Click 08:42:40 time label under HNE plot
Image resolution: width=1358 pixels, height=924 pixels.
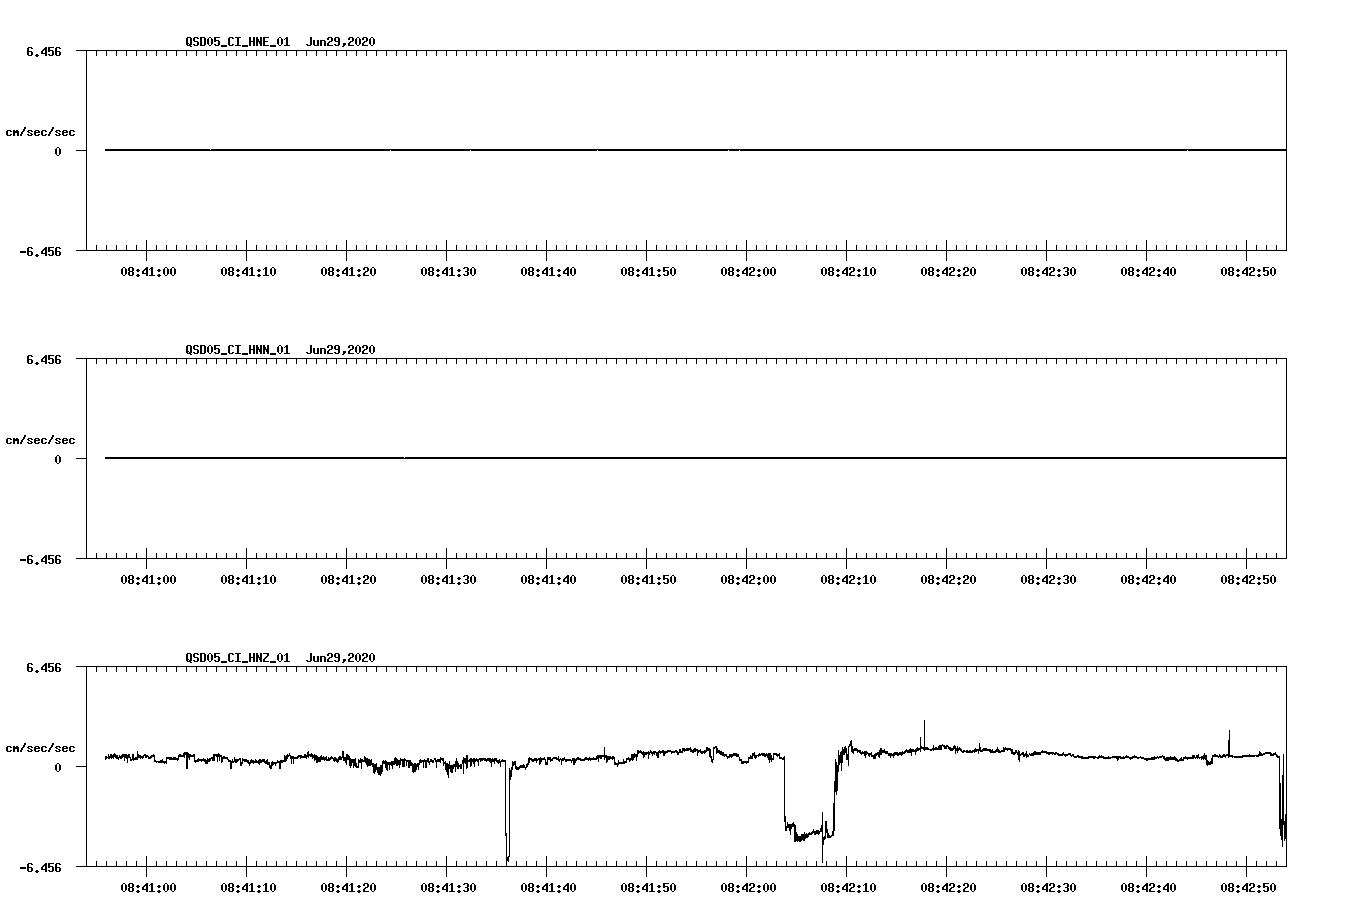[x=1148, y=272]
